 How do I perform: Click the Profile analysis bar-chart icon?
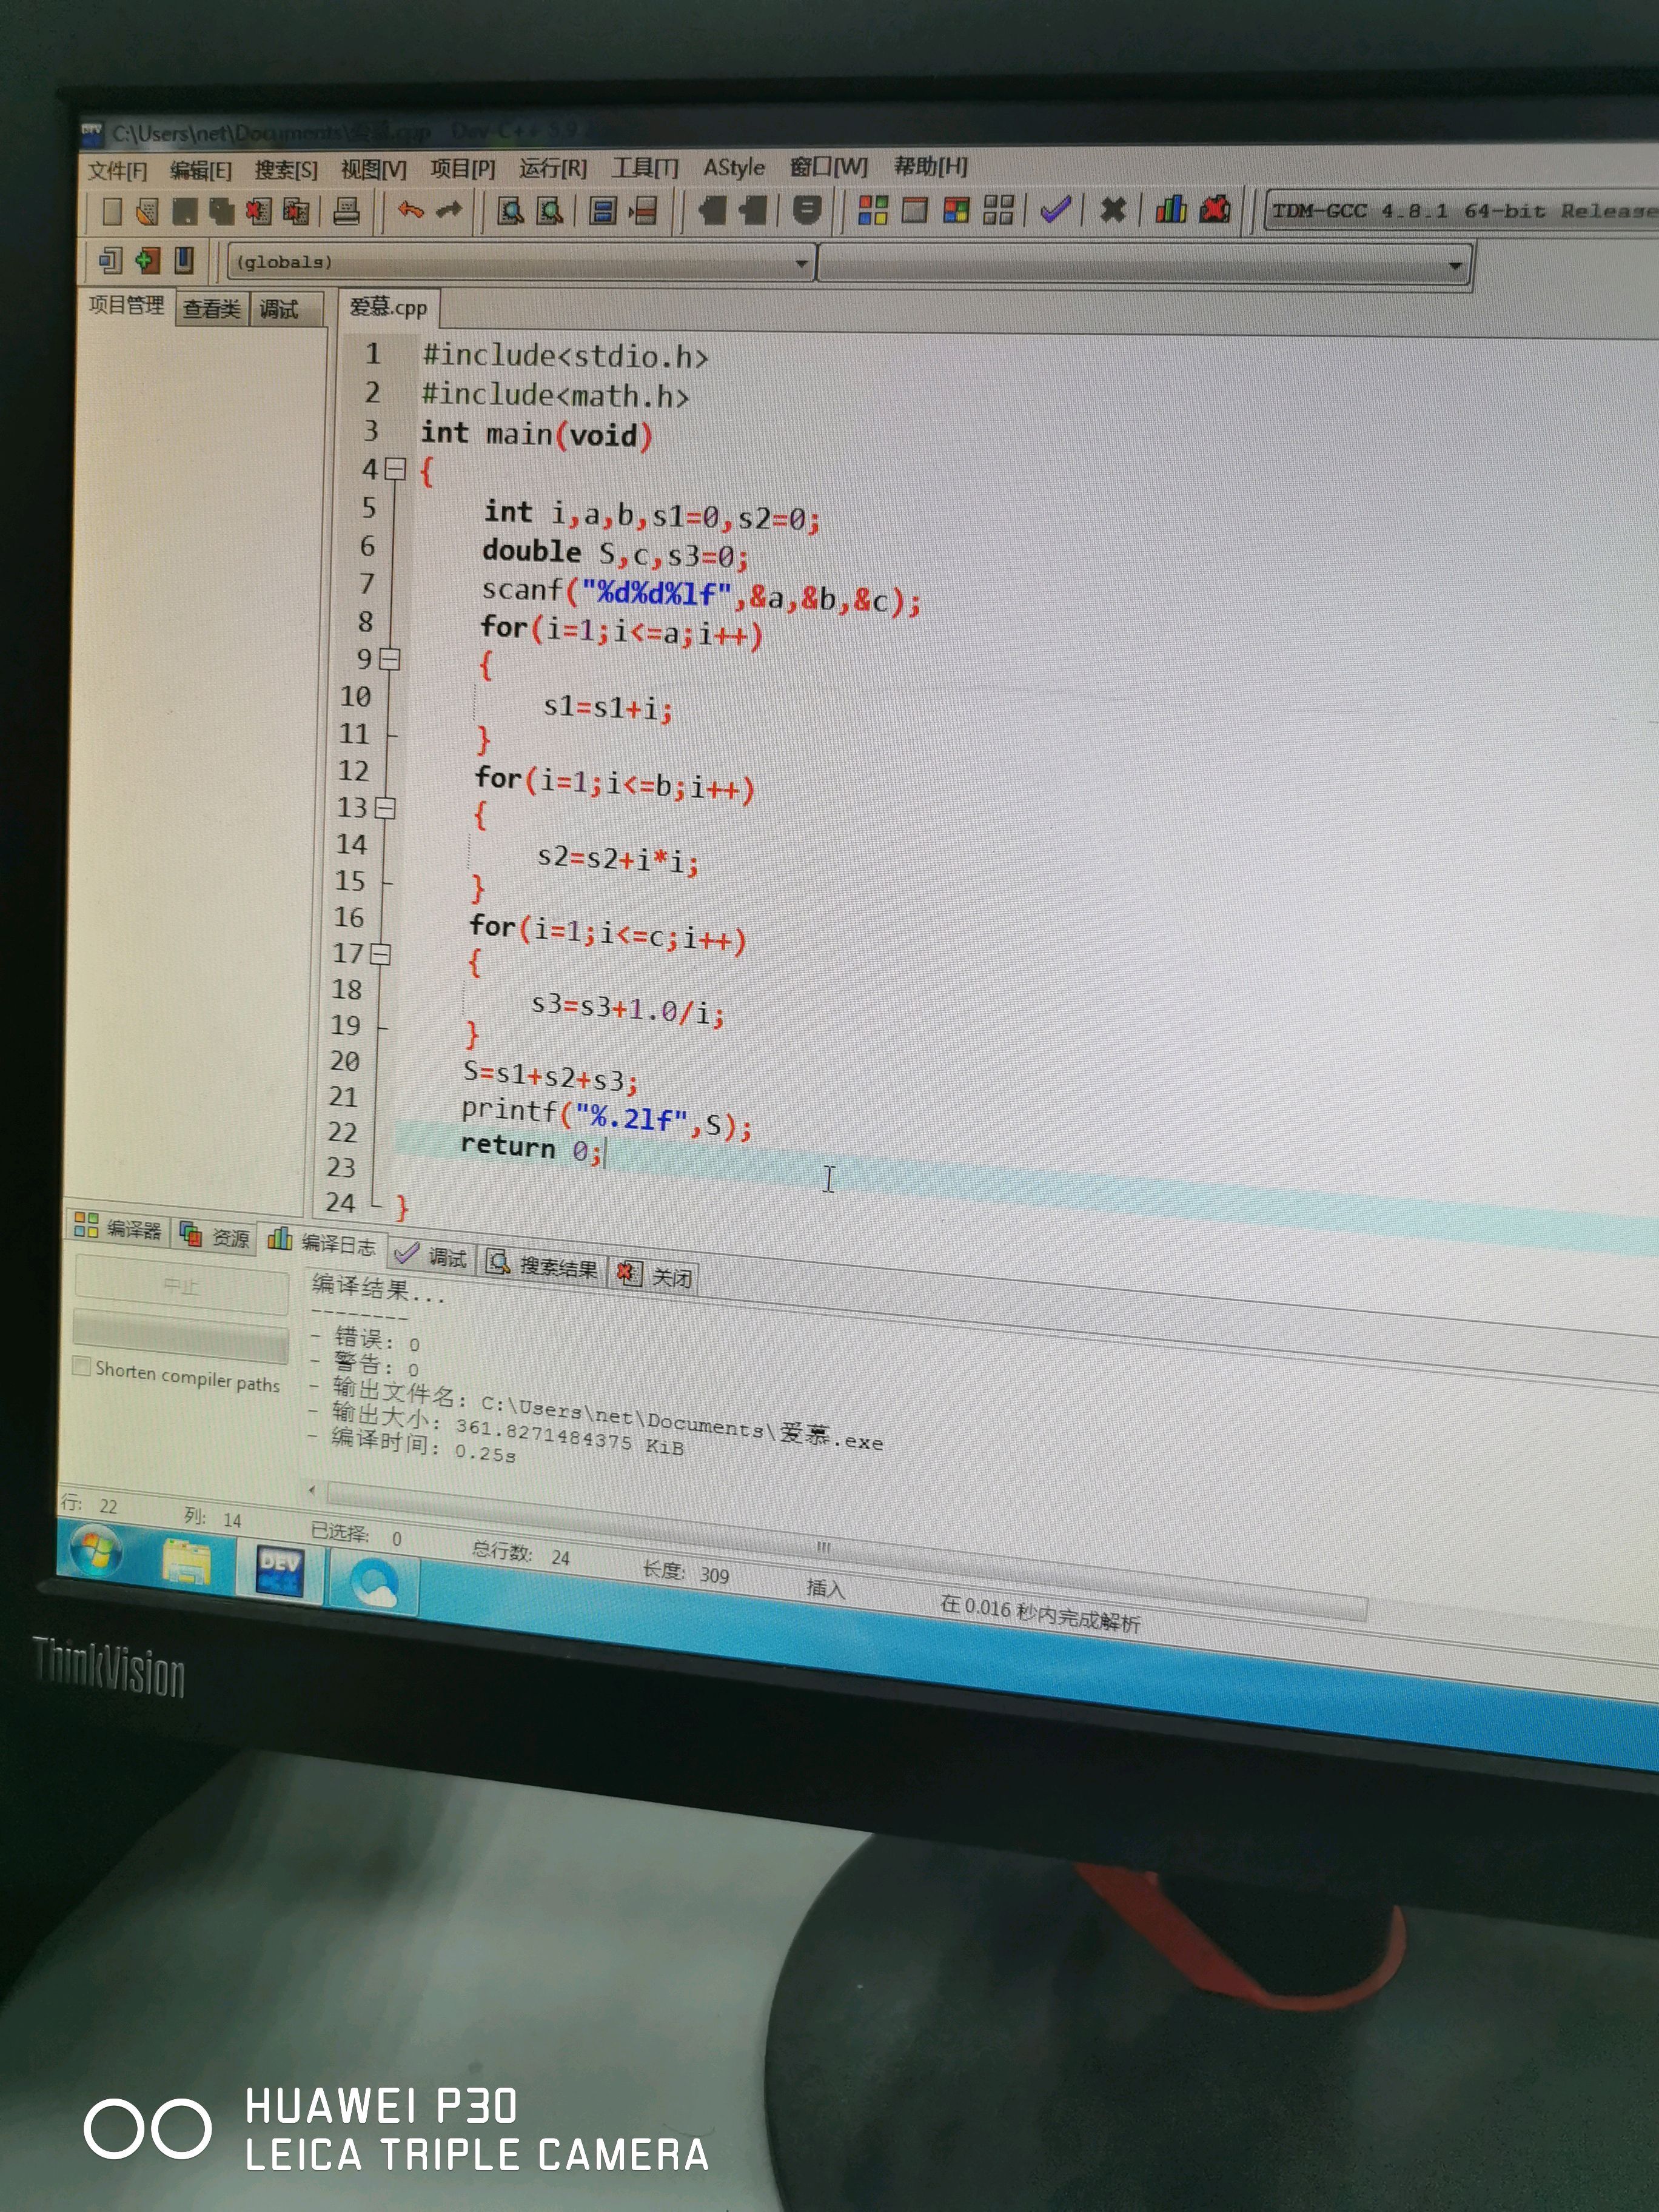1171,209
